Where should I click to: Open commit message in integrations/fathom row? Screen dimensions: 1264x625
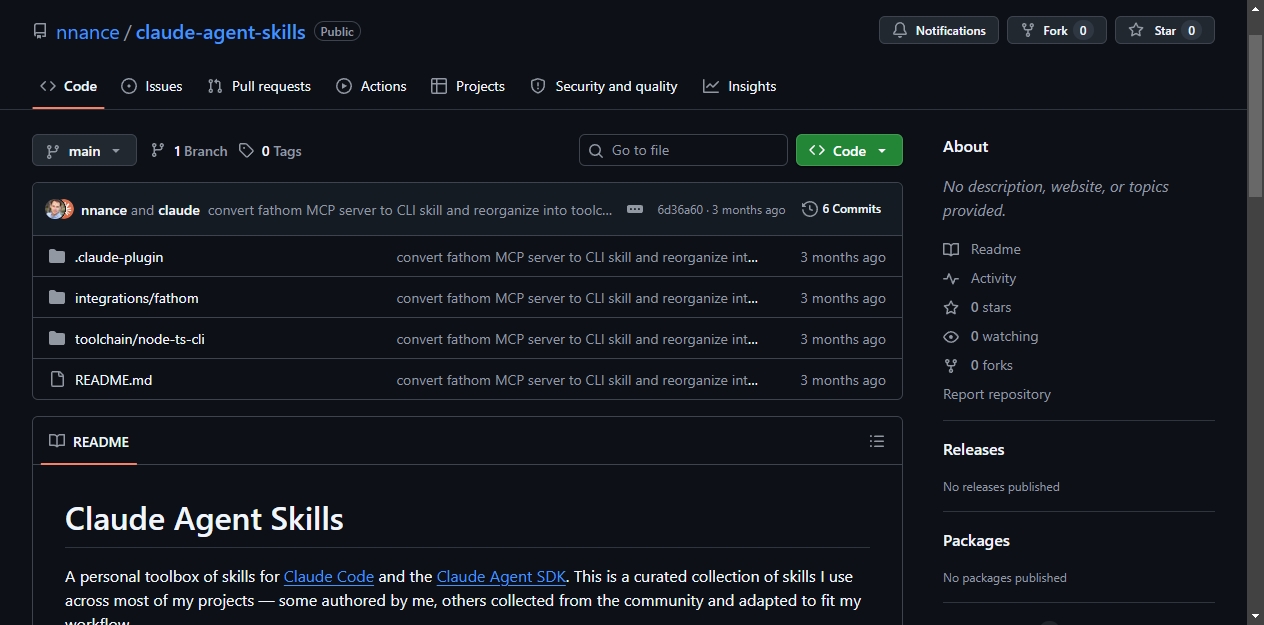coord(577,298)
